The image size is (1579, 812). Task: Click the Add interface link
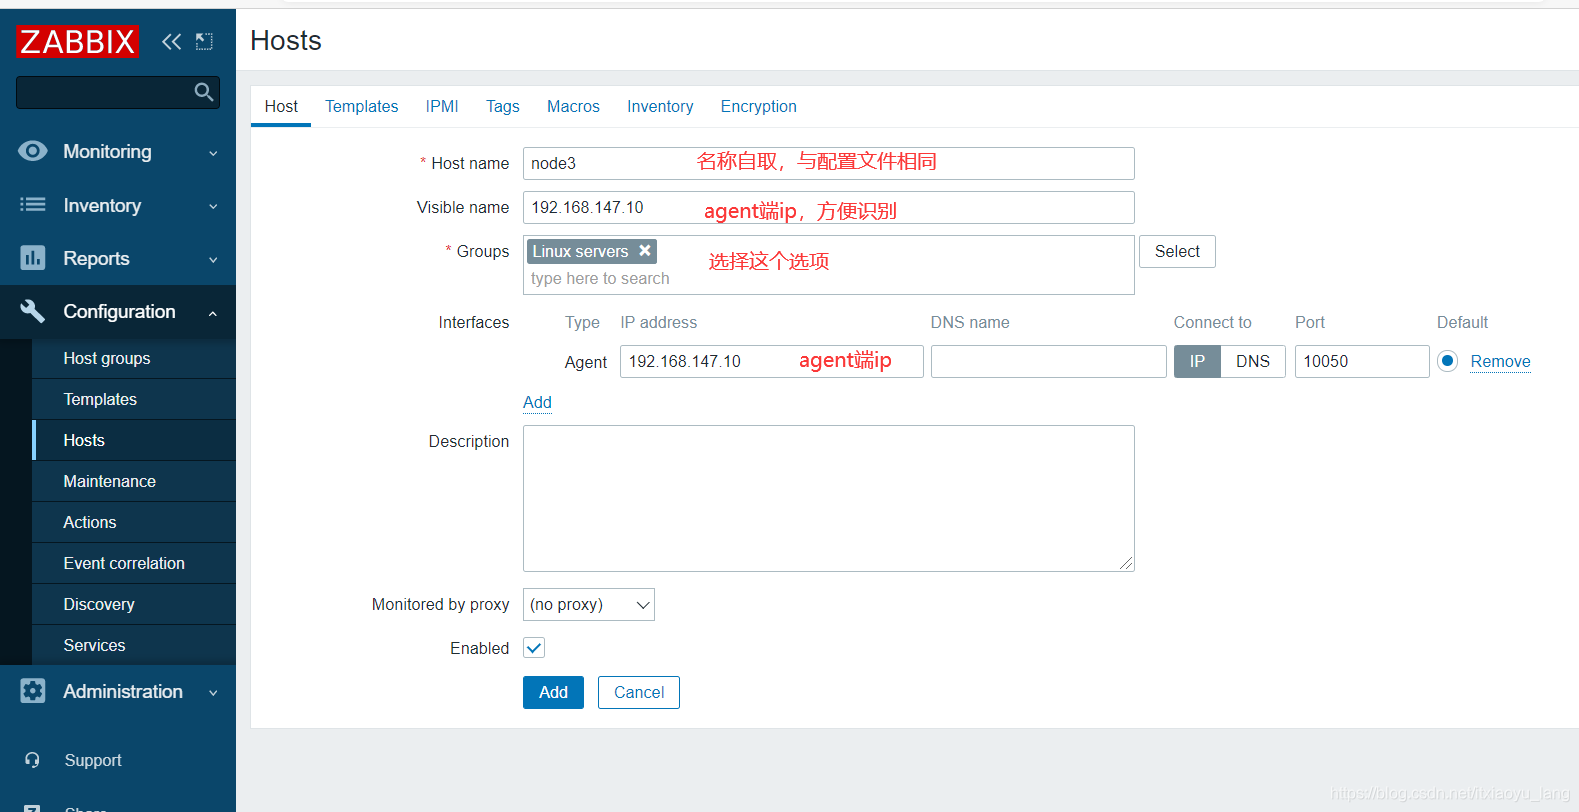click(537, 402)
